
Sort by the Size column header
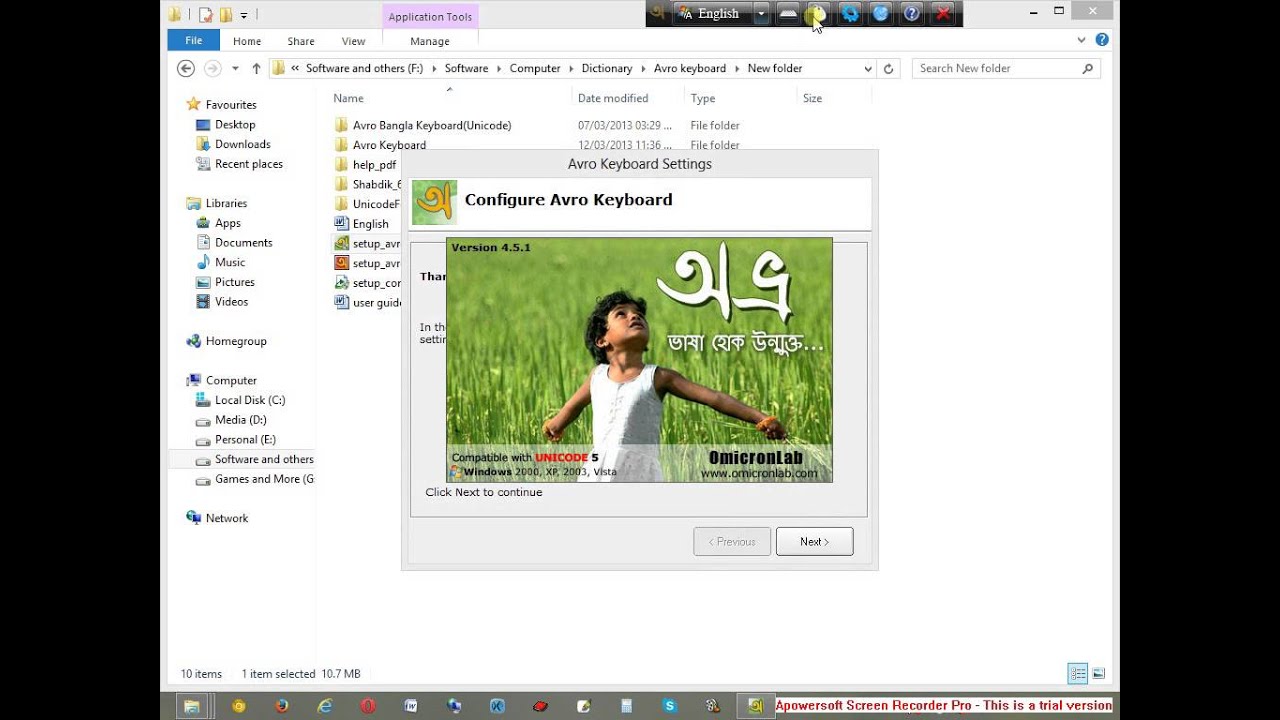834,98
